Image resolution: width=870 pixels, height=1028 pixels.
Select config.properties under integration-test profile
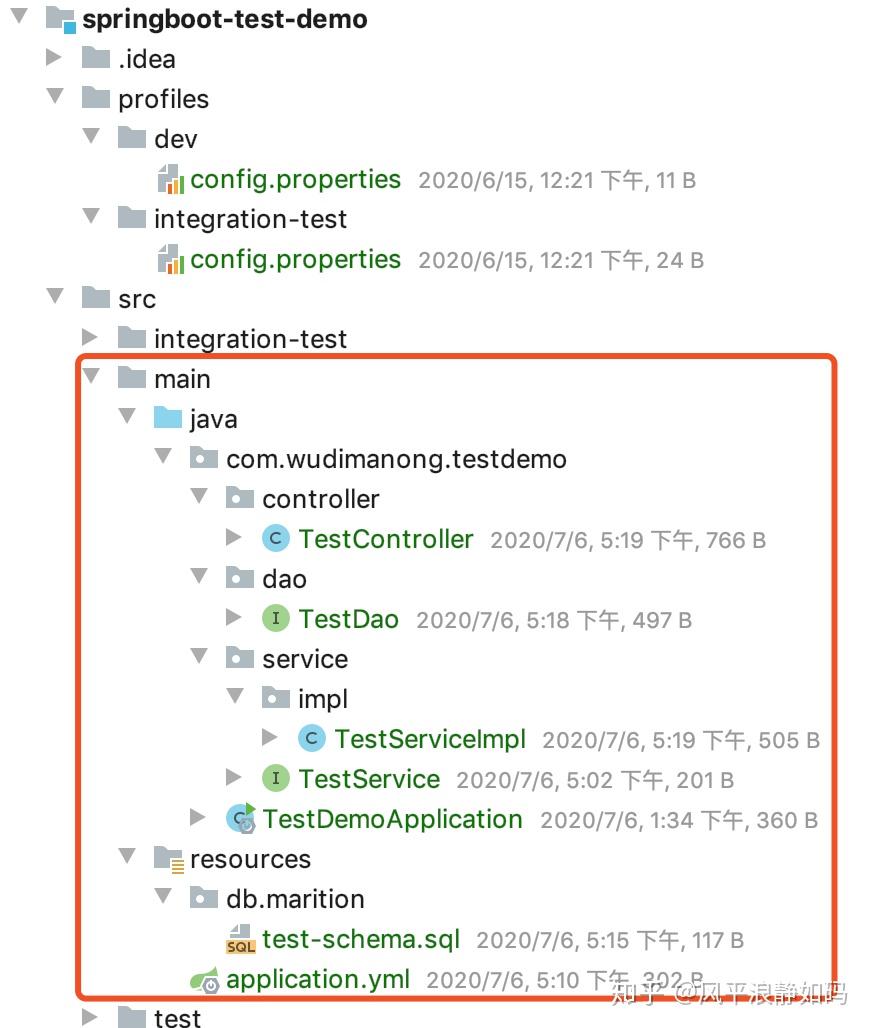(x=295, y=259)
